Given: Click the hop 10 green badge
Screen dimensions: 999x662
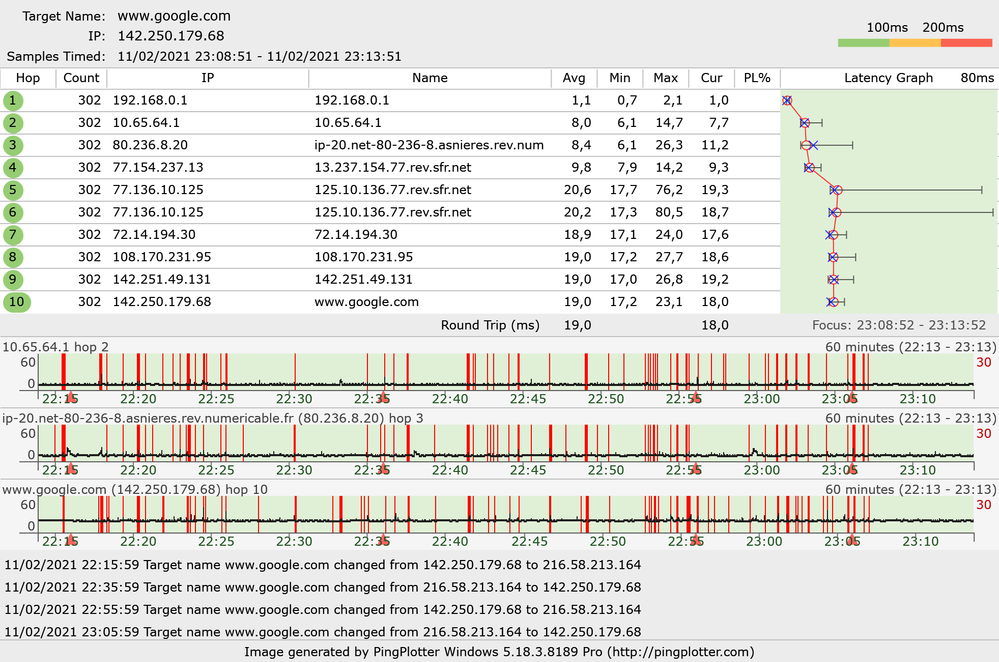Looking at the screenshot, I should tap(17, 302).
